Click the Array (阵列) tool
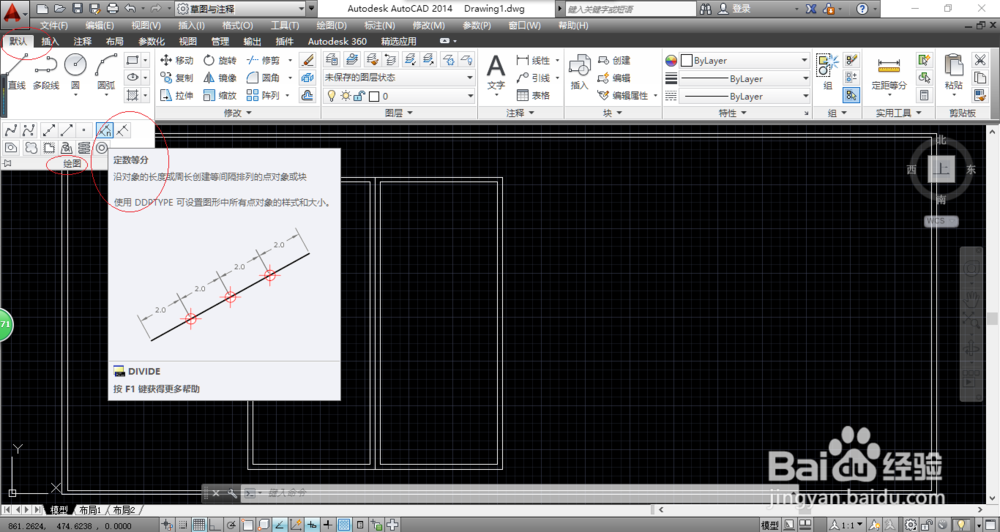1000x532 pixels. tap(263, 96)
